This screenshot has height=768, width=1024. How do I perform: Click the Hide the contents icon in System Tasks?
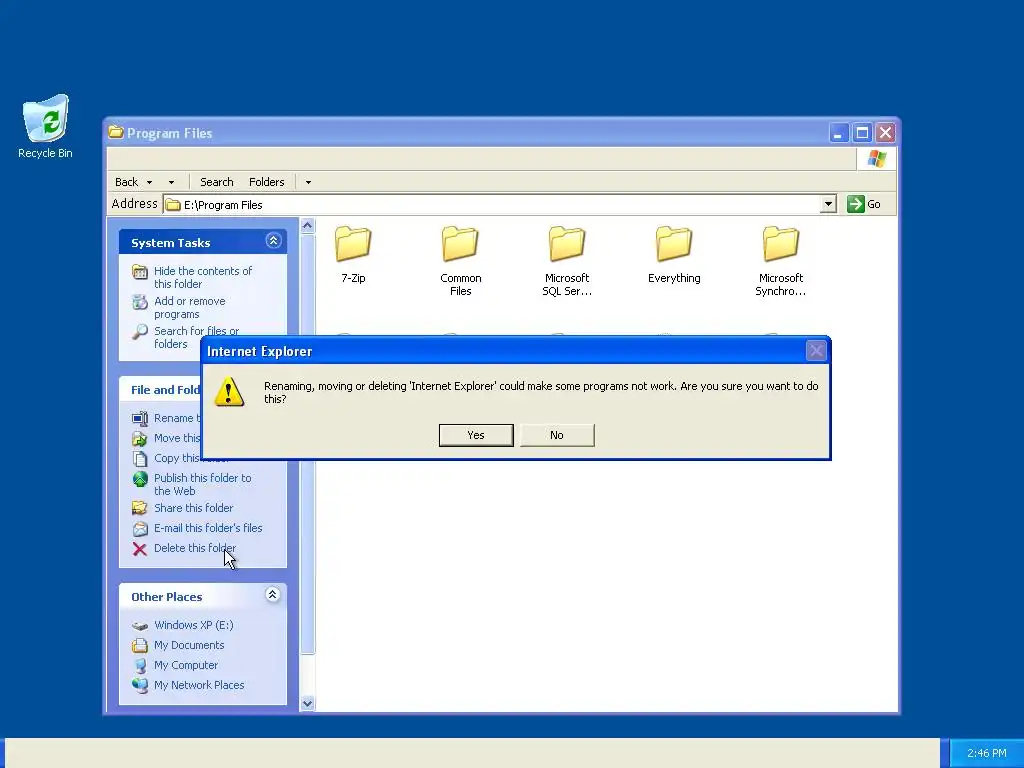tap(140, 272)
